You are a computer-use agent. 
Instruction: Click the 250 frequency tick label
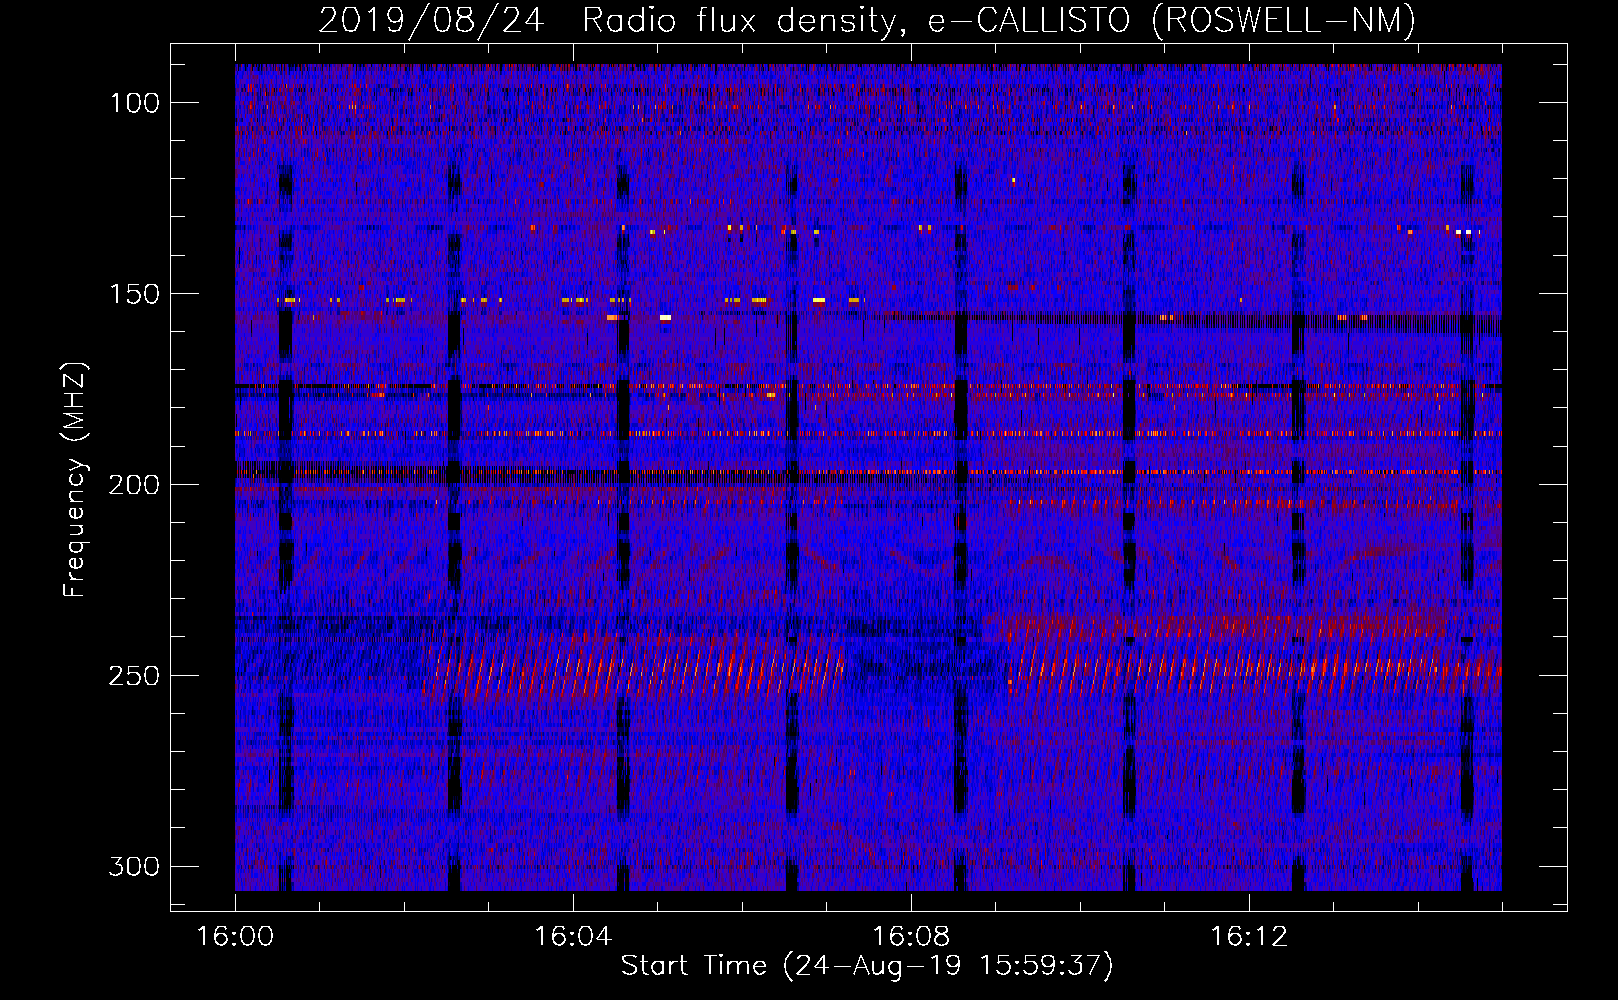pyautogui.click(x=134, y=676)
